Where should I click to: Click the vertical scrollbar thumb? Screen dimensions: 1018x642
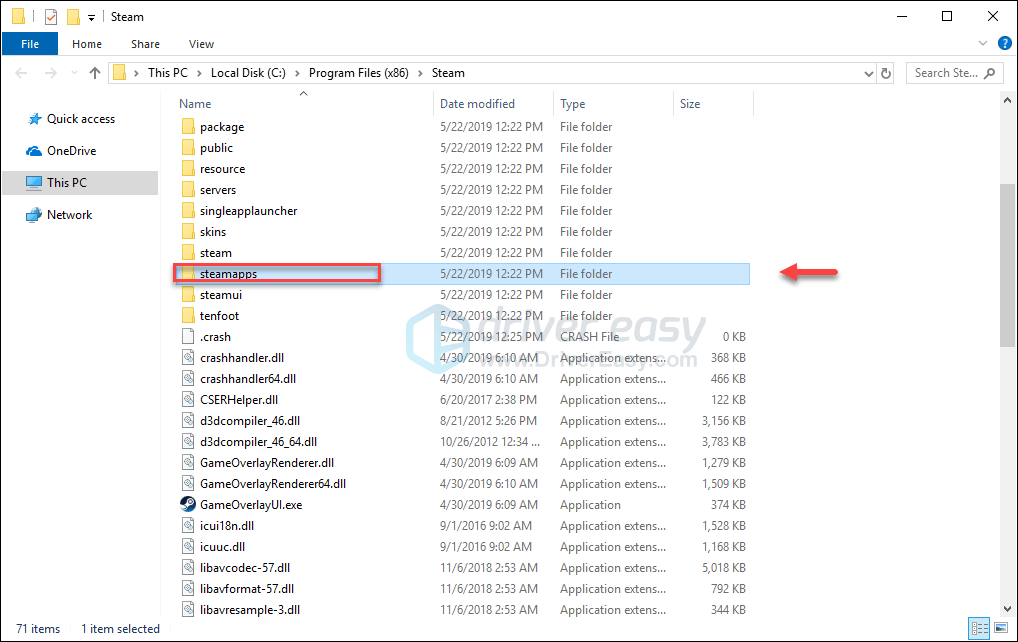point(1007,265)
